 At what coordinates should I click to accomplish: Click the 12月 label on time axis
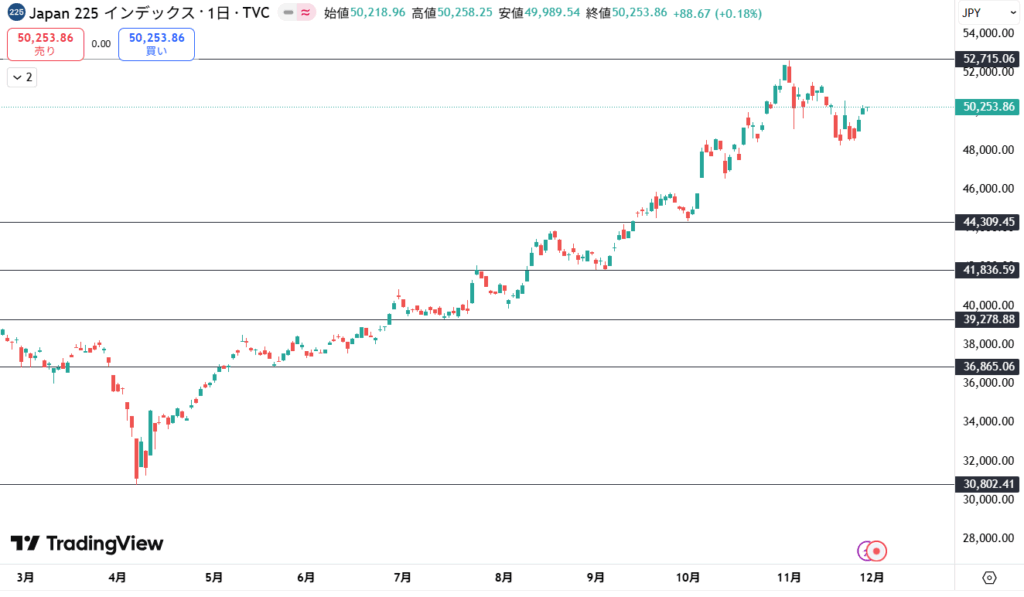[x=871, y=577]
